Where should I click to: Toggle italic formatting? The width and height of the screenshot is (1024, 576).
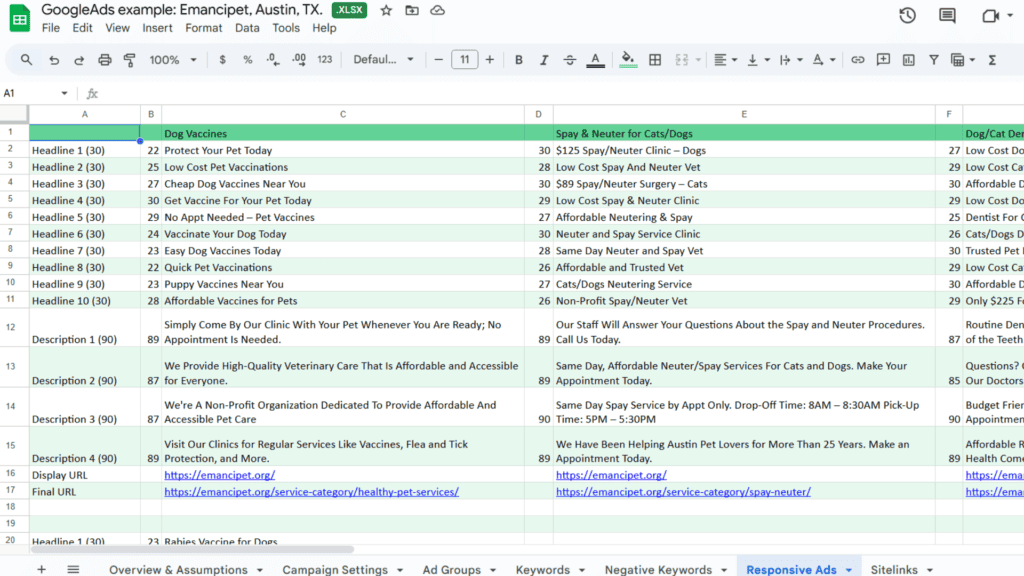point(544,59)
